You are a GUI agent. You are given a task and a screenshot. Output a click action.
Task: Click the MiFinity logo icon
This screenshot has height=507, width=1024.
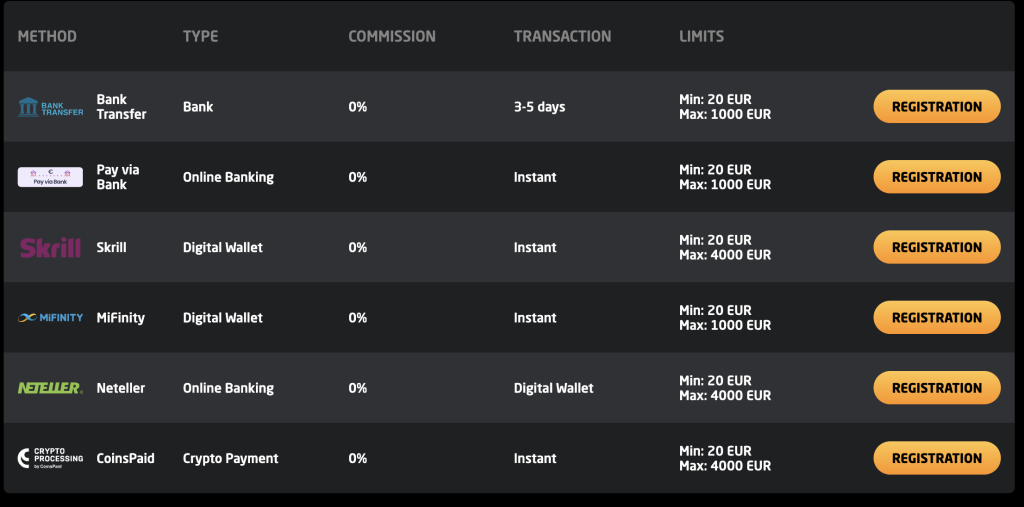point(50,318)
